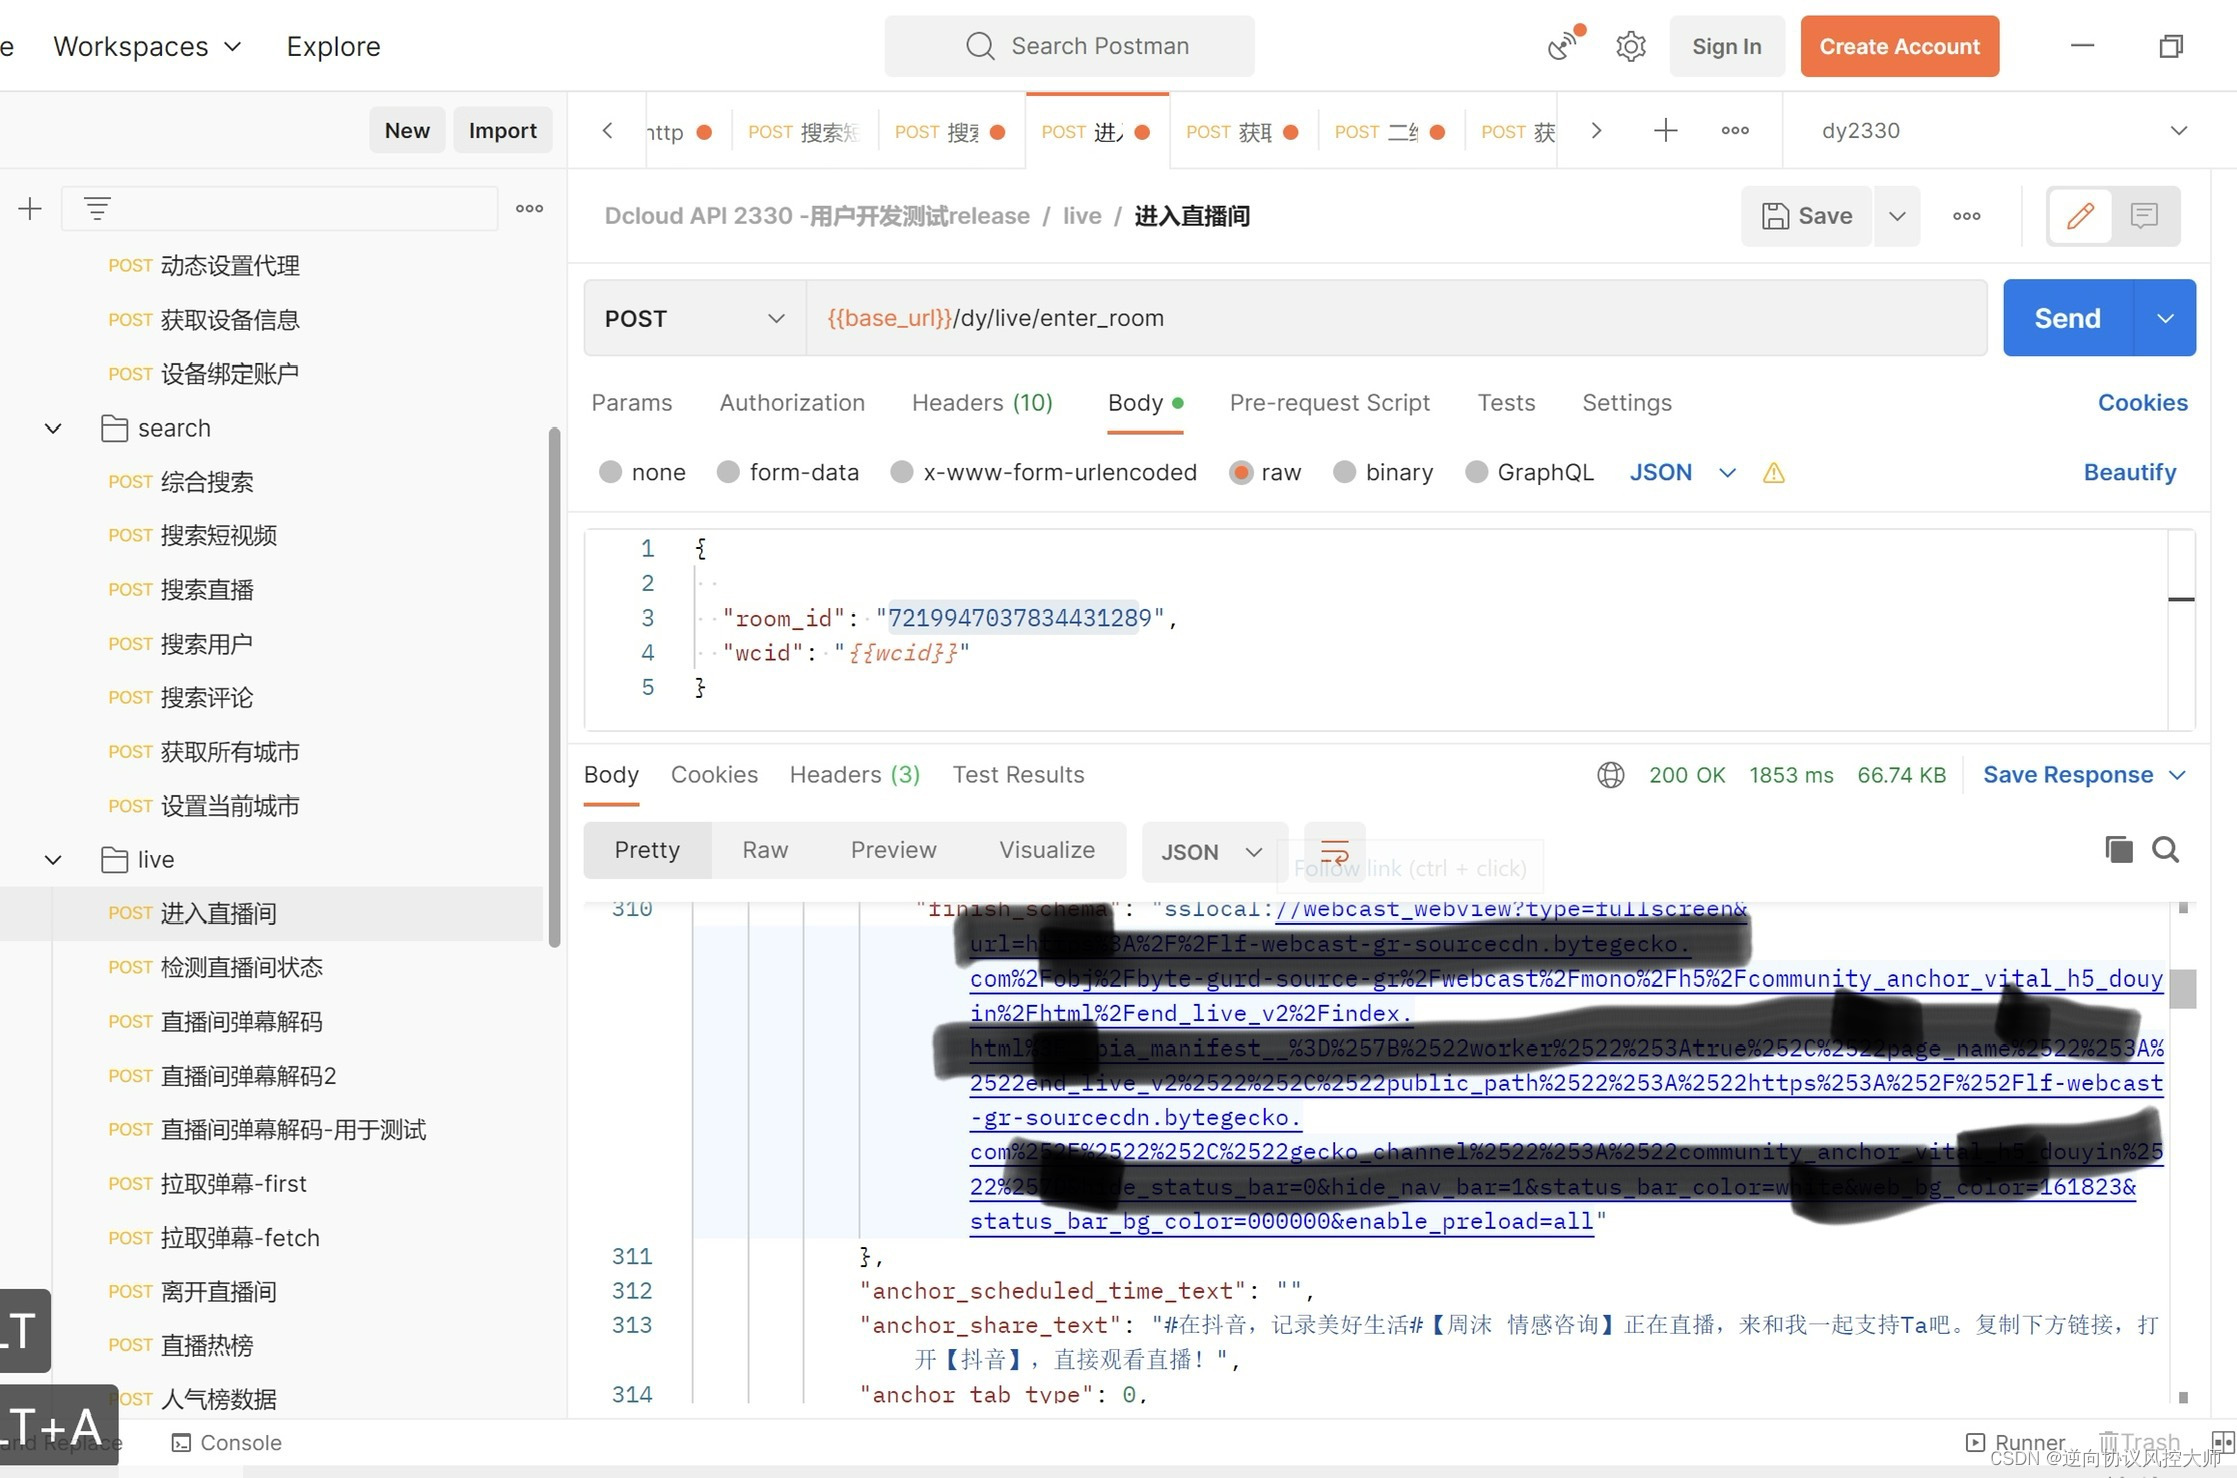Click the request URL field
Screen dimensions: 2237x1478
point(1396,318)
